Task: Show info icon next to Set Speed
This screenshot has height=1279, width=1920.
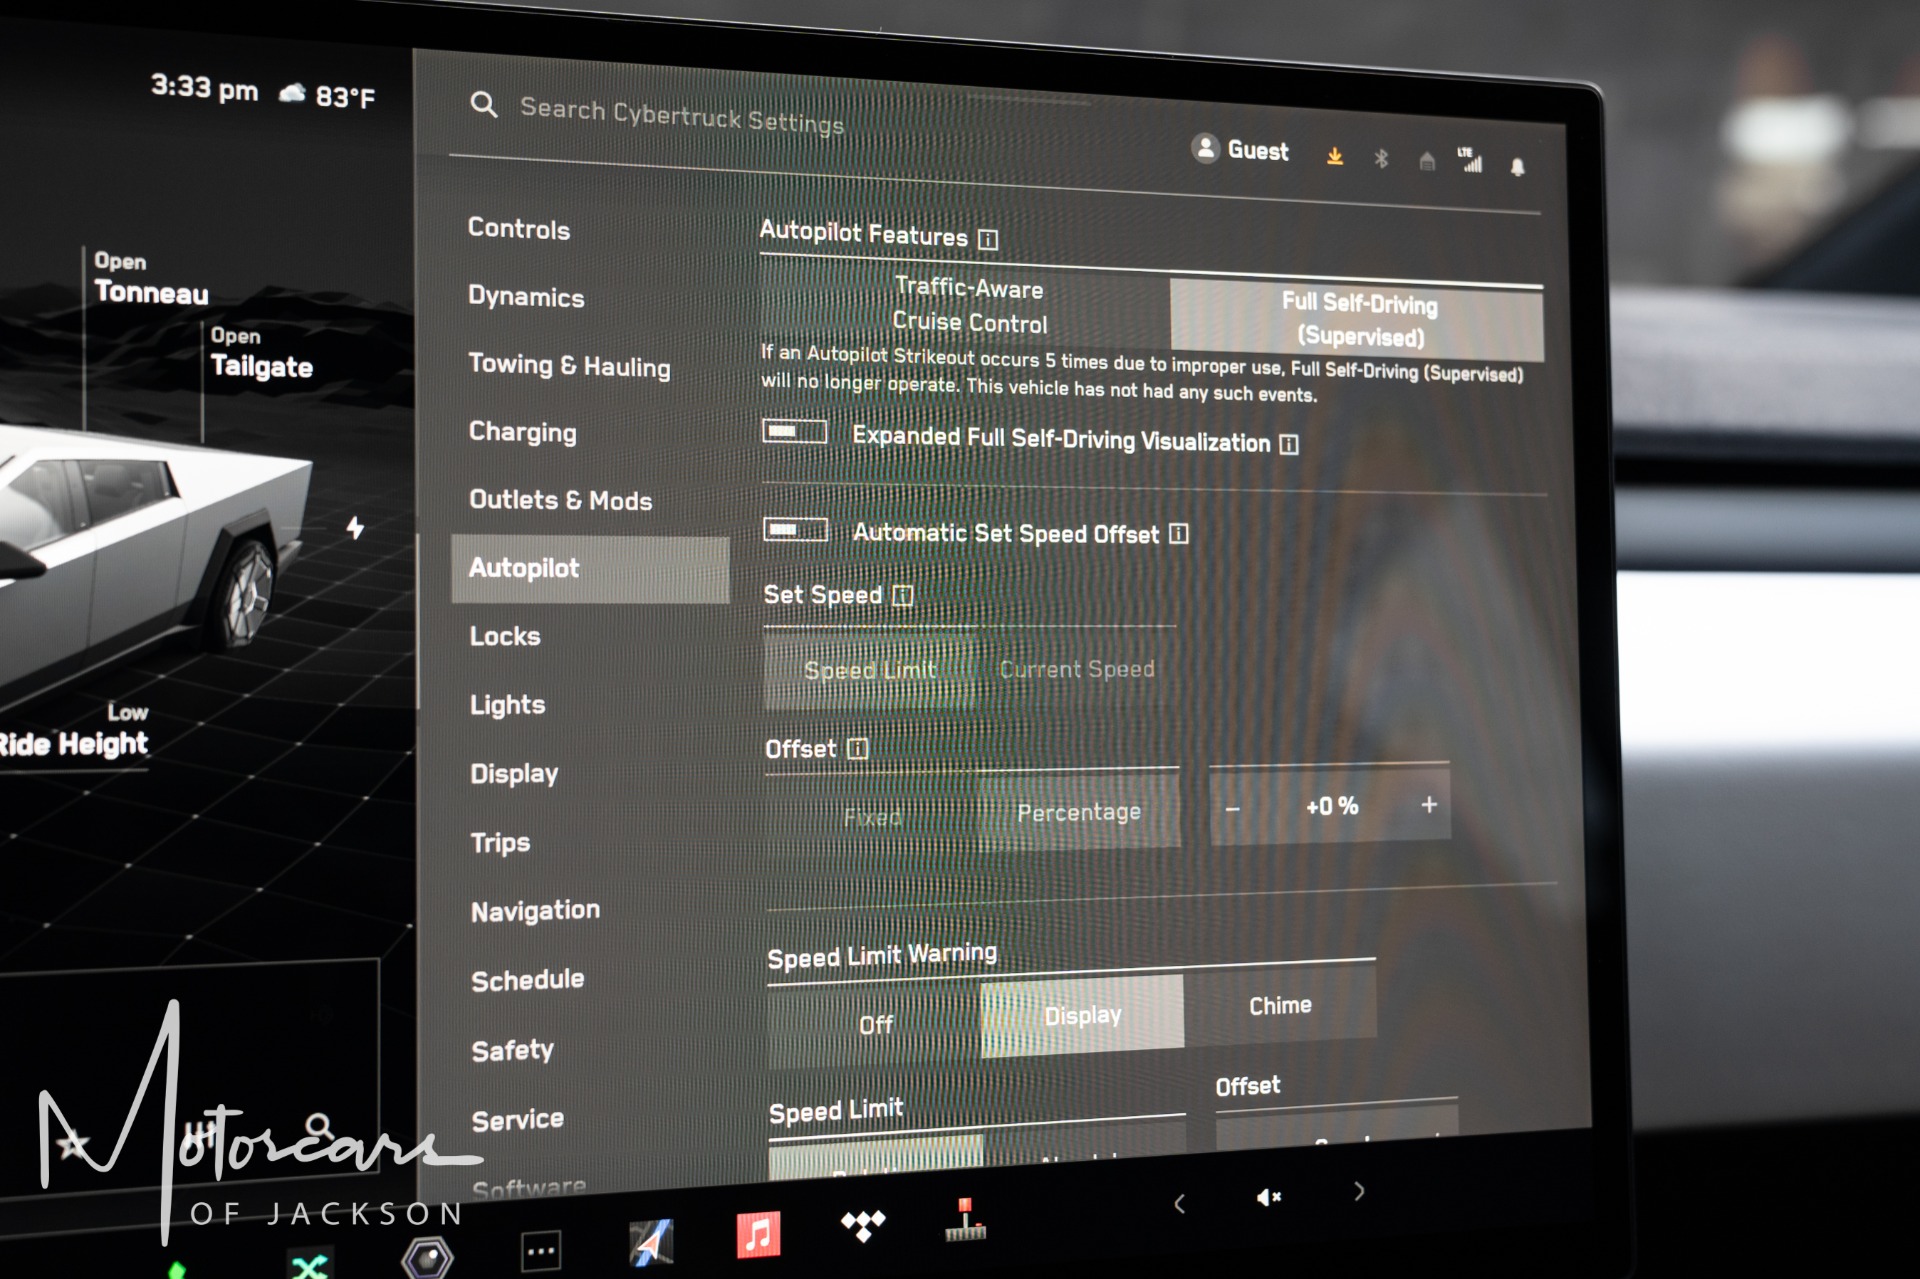Action: point(902,596)
